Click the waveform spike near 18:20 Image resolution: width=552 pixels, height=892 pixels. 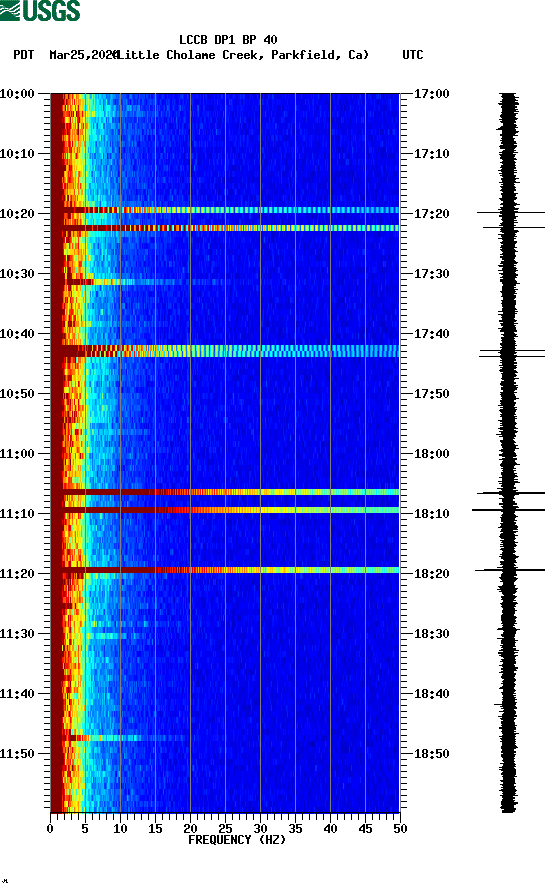pyautogui.click(x=510, y=570)
